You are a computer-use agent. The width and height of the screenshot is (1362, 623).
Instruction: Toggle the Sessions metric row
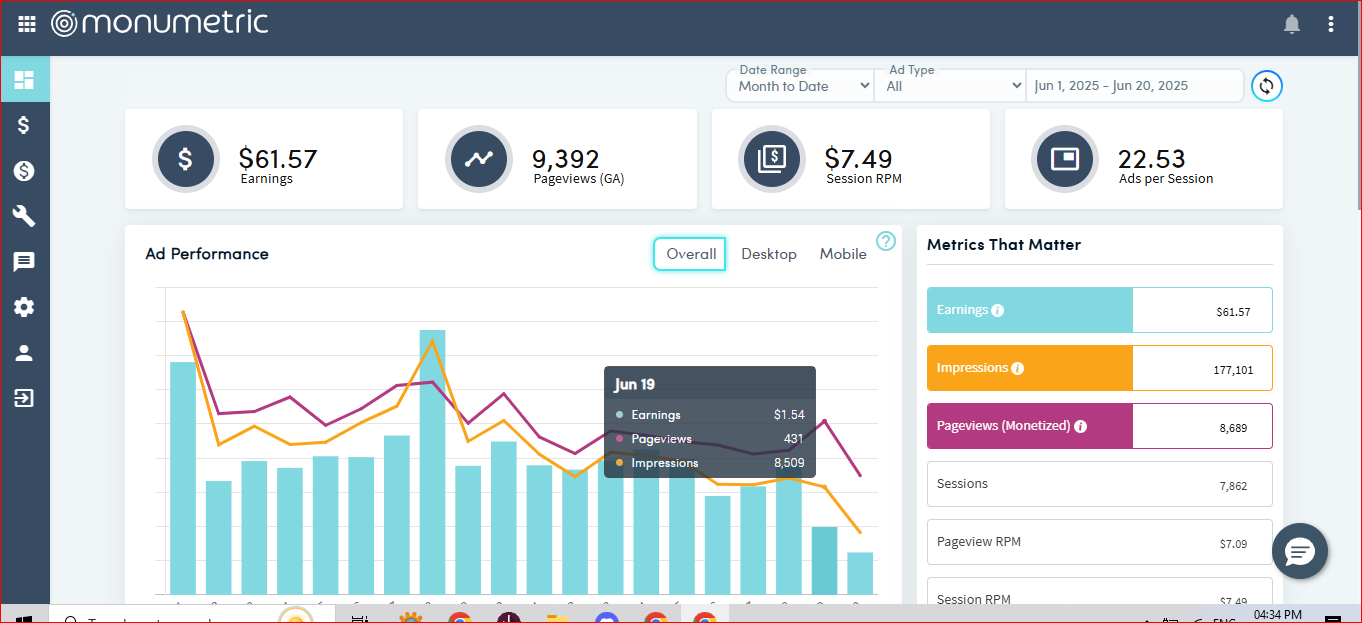(x=1100, y=484)
